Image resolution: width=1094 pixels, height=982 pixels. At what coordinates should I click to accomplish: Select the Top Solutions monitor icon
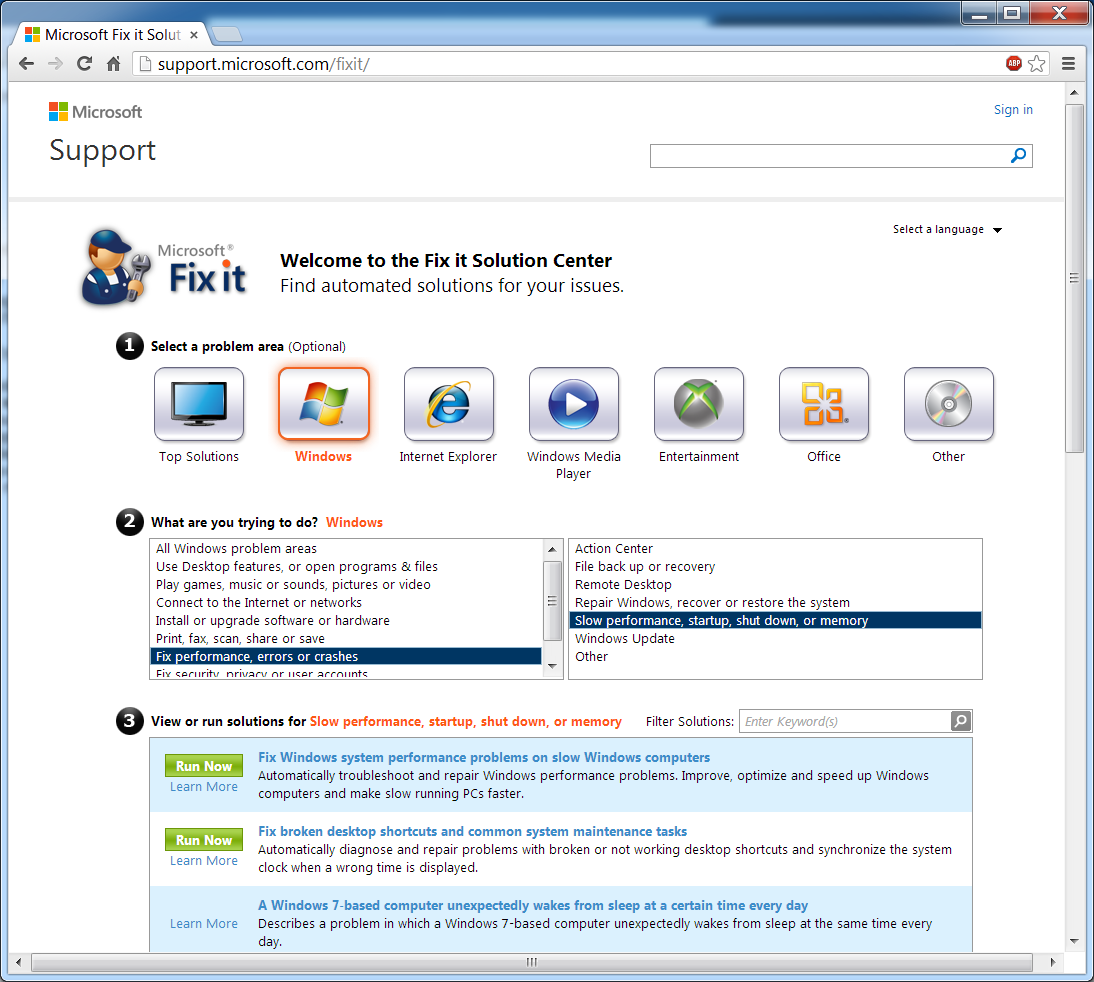pyautogui.click(x=199, y=404)
